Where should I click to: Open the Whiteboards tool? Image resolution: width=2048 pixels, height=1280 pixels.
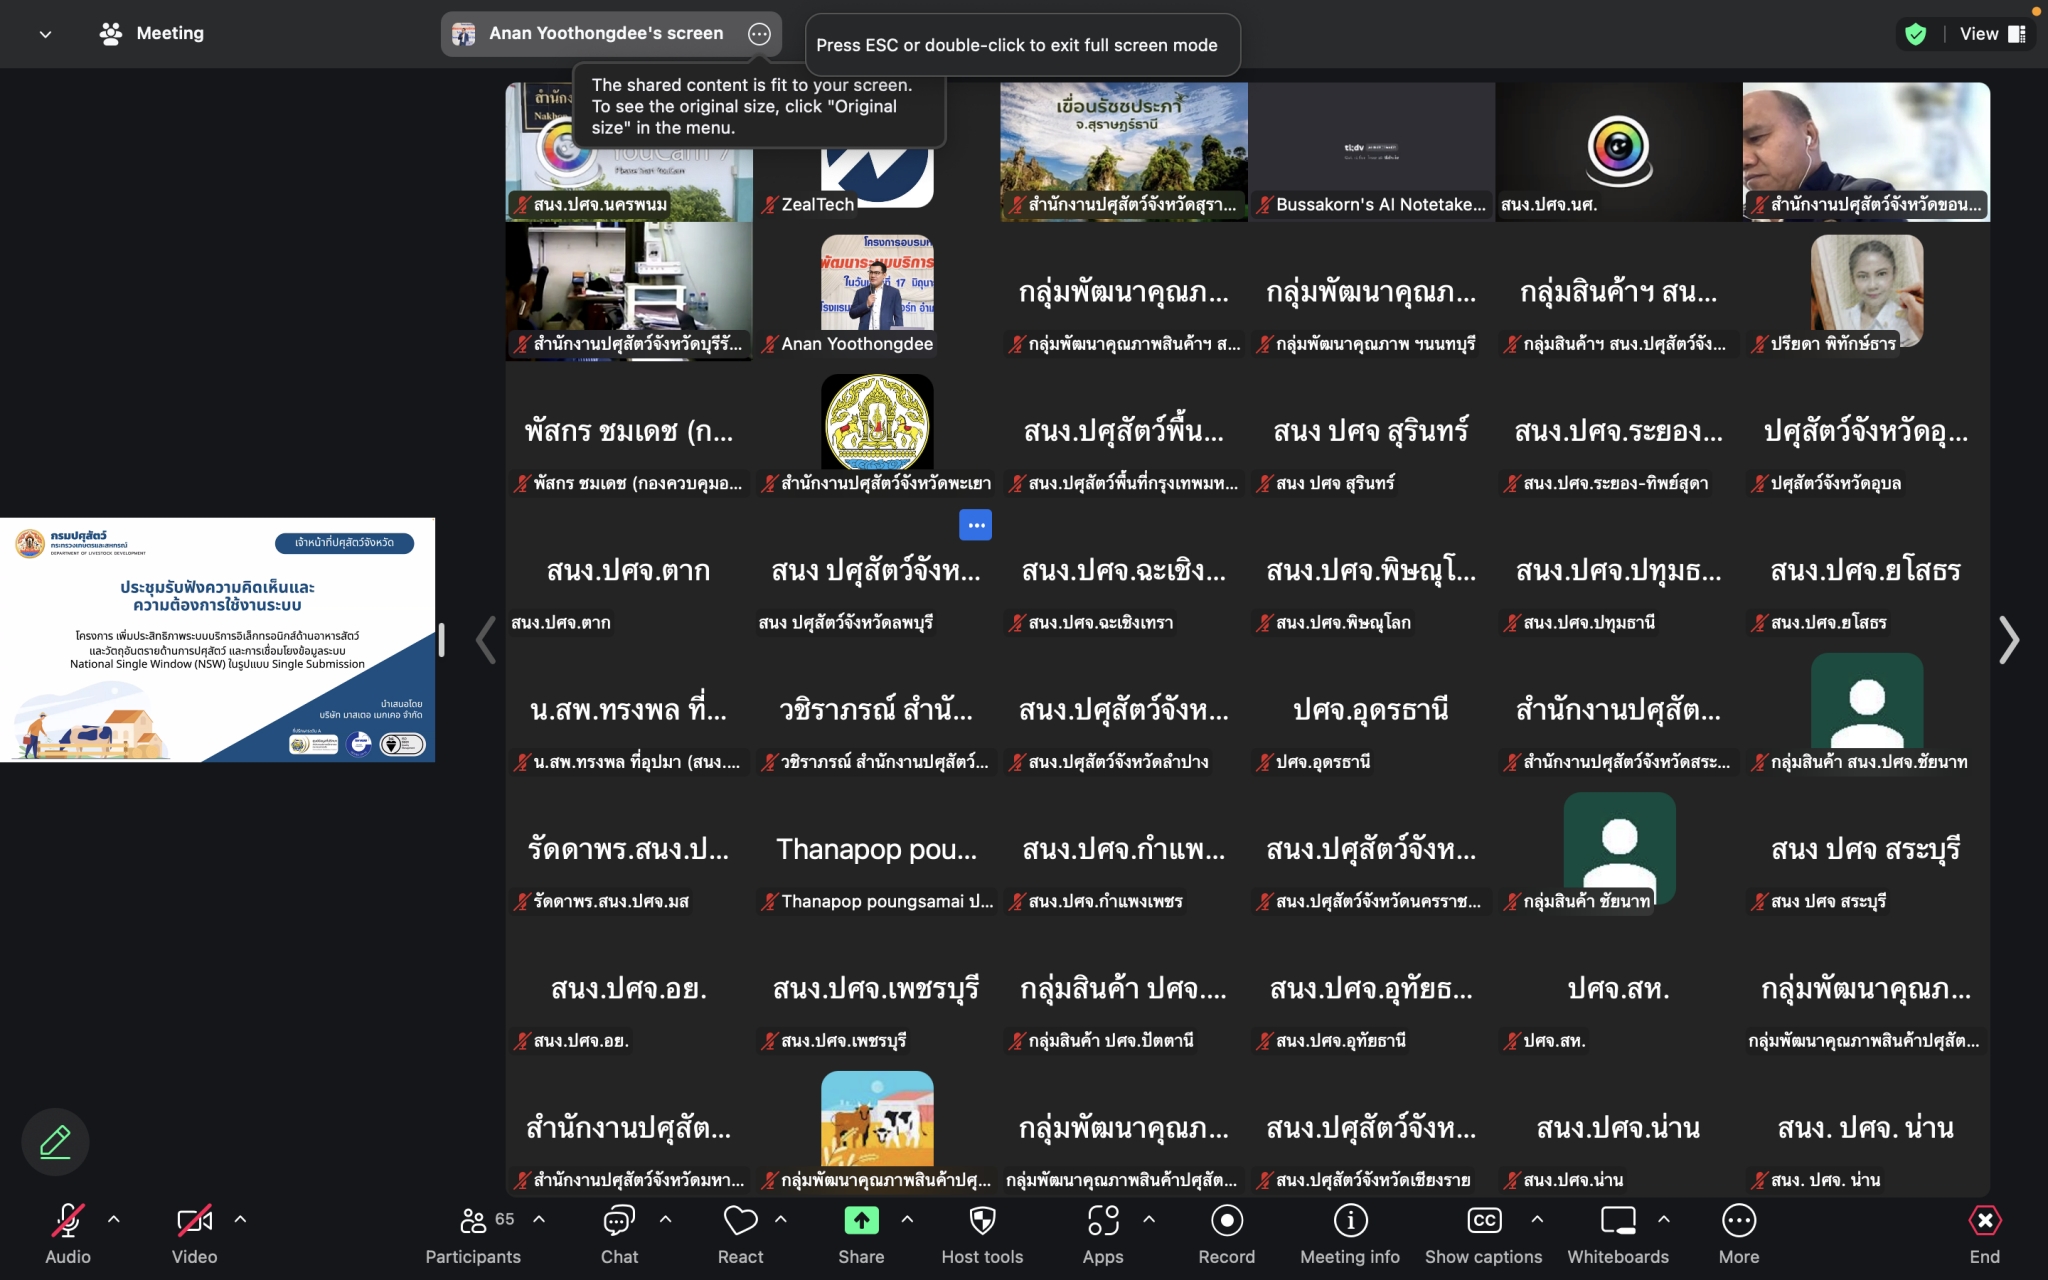[1617, 1221]
